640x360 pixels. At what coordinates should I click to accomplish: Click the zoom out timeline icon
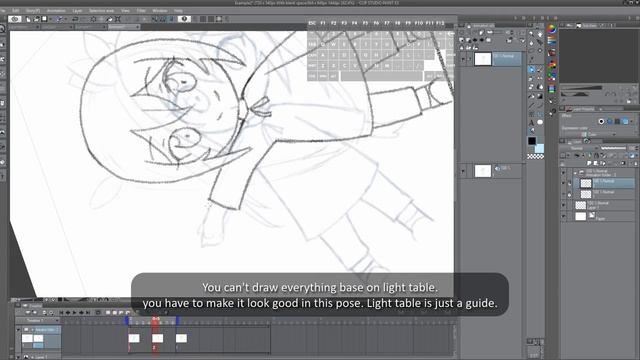pos(51,313)
